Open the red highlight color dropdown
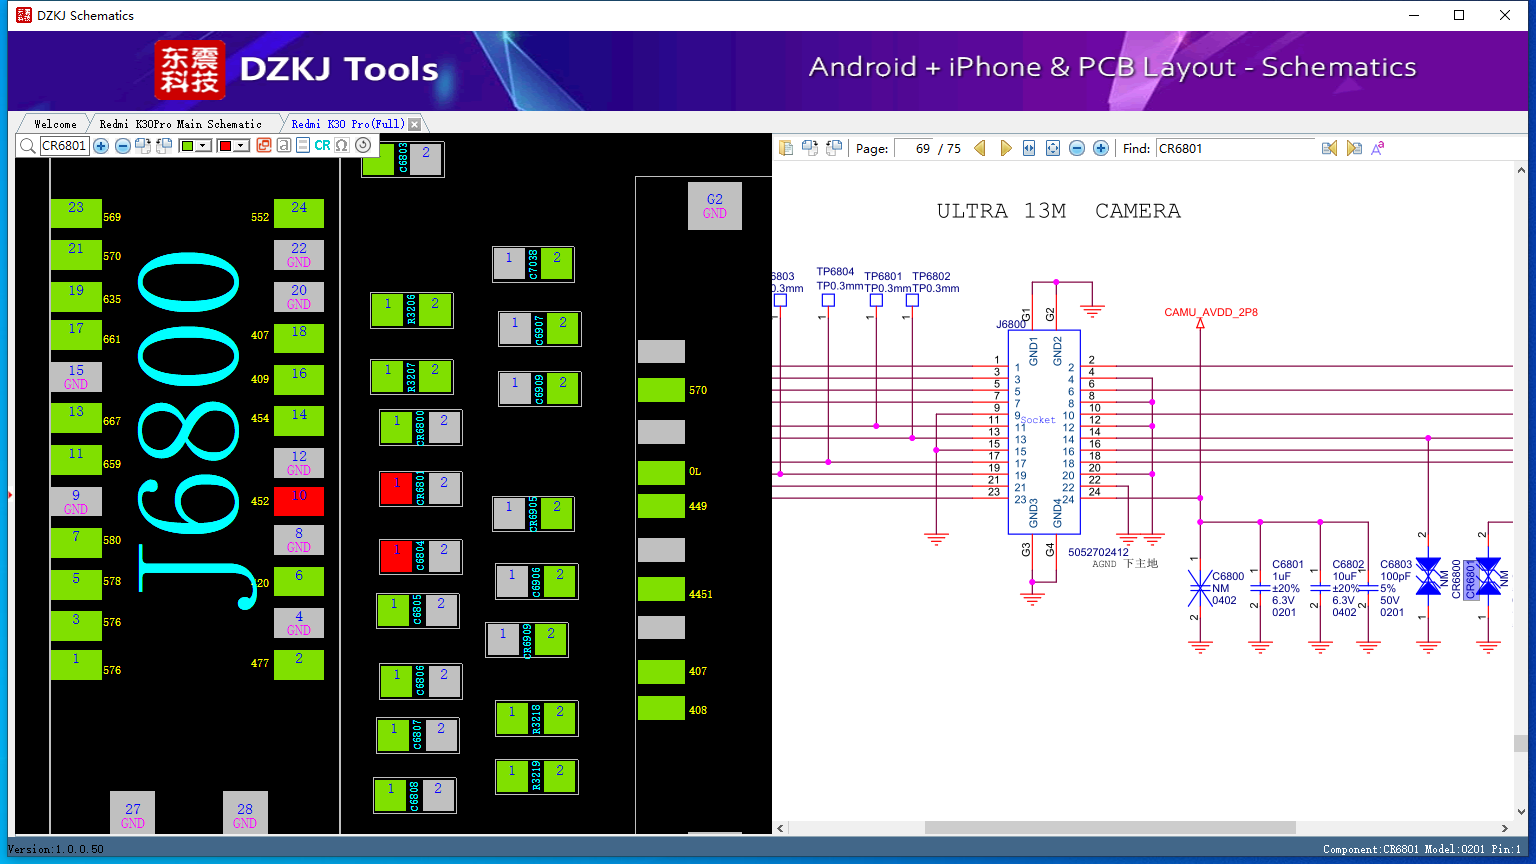The image size is (1536, 864). point(241,146)
